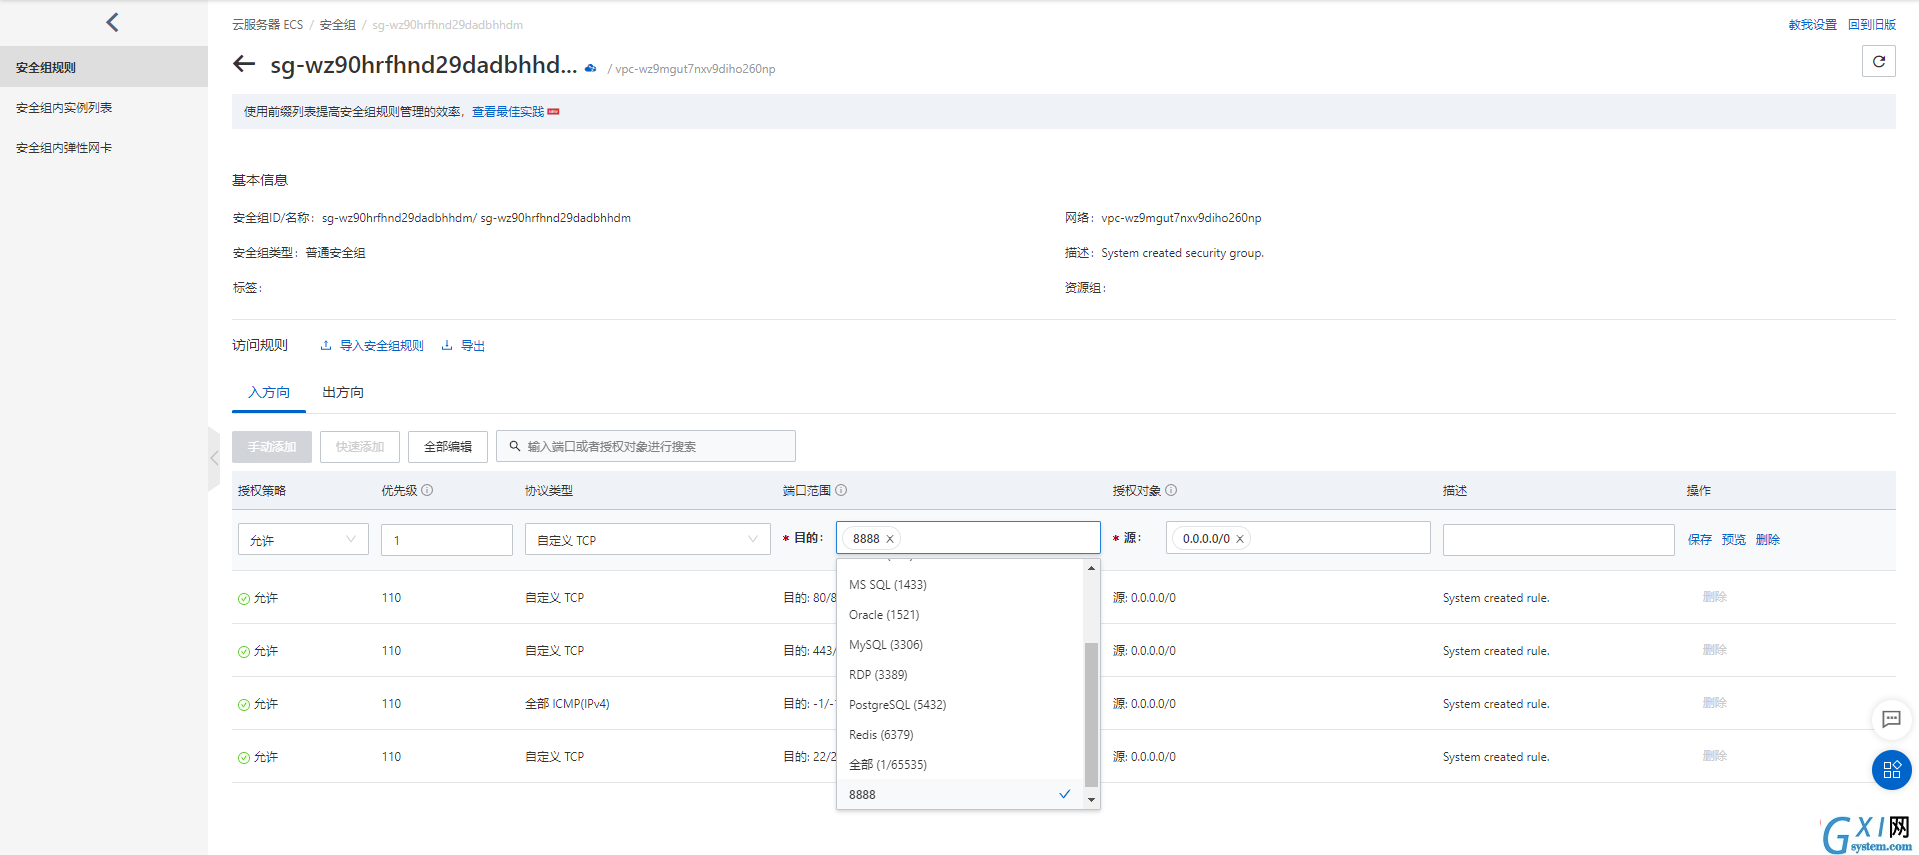Click 保存 to save the rule
Screen dimensions: 1919x855
coord(1700,539)
